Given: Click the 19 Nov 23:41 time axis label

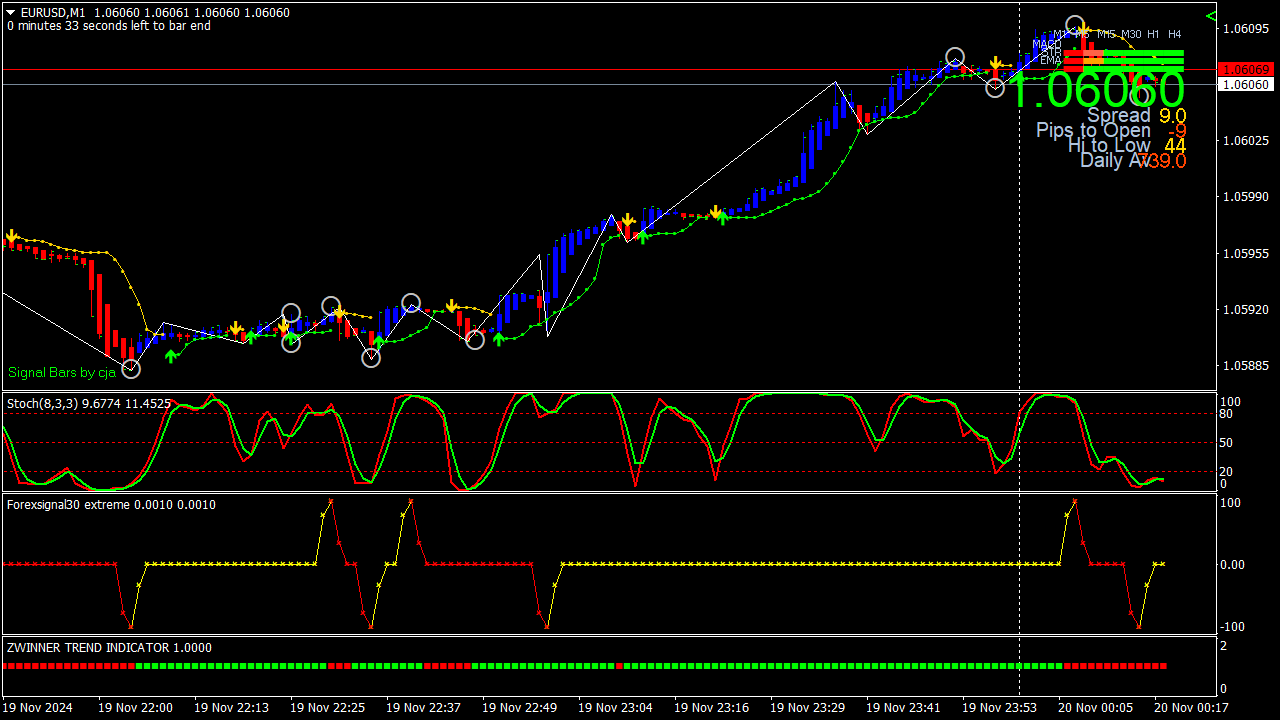Looking at the screenshot, I should coord(903,708).
